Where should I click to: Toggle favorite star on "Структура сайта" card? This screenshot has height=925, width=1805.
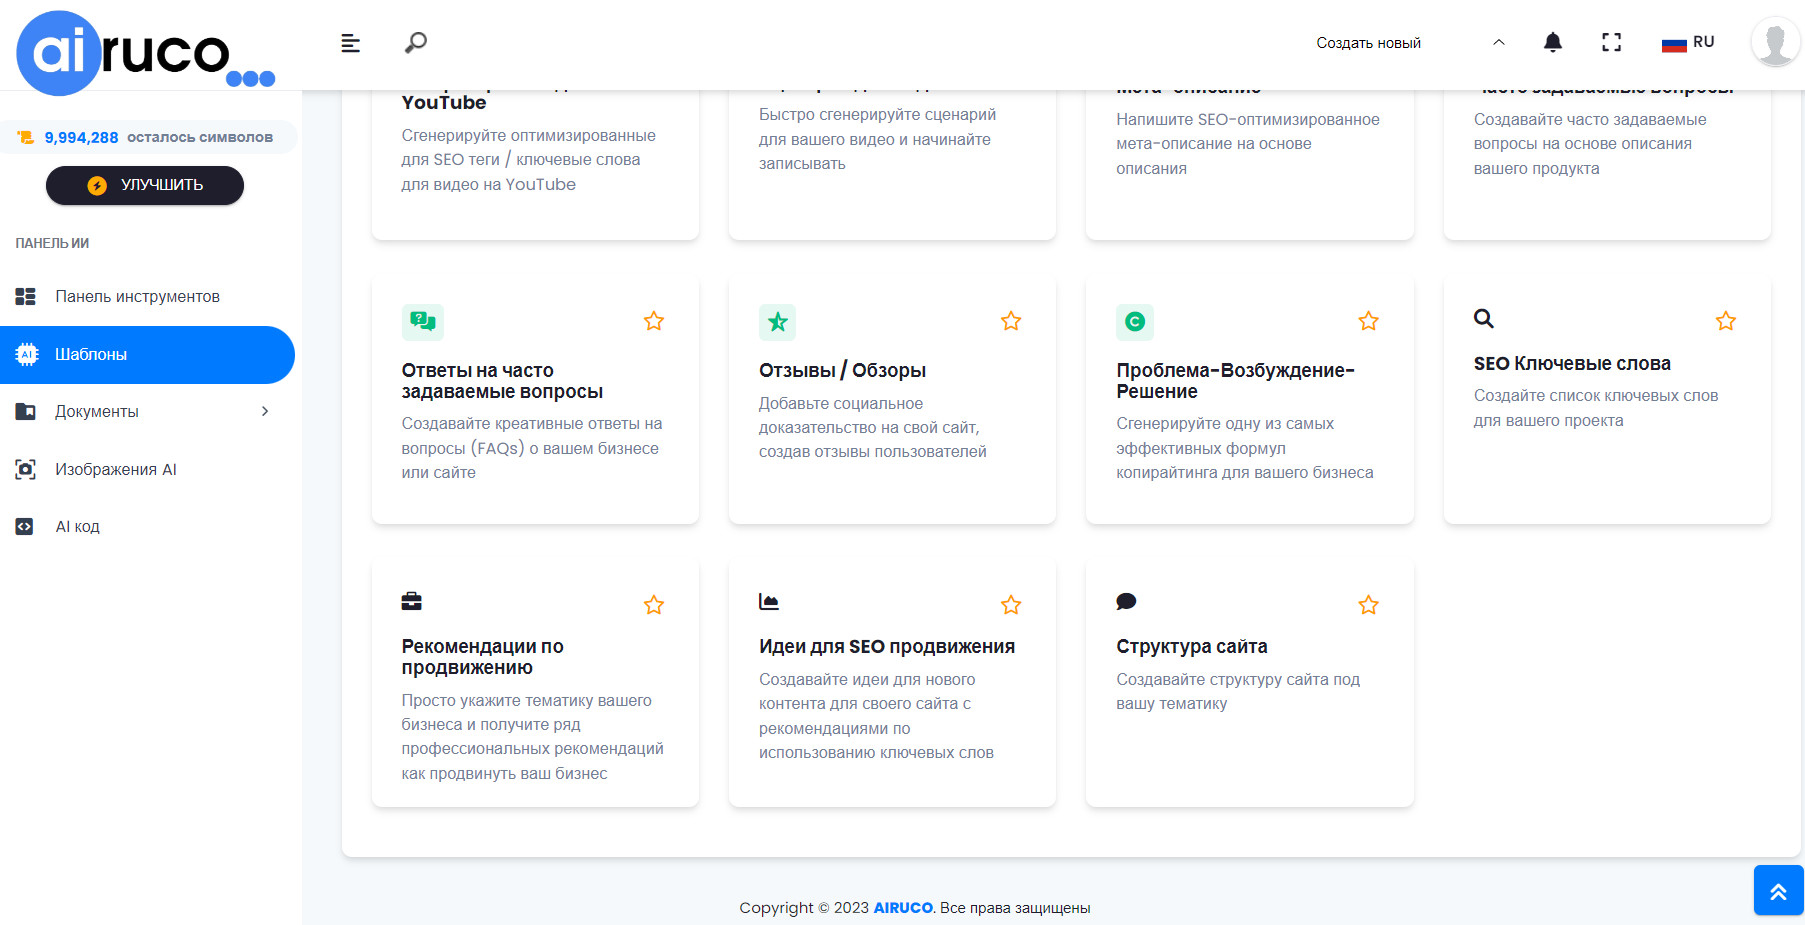[1368, 605]
